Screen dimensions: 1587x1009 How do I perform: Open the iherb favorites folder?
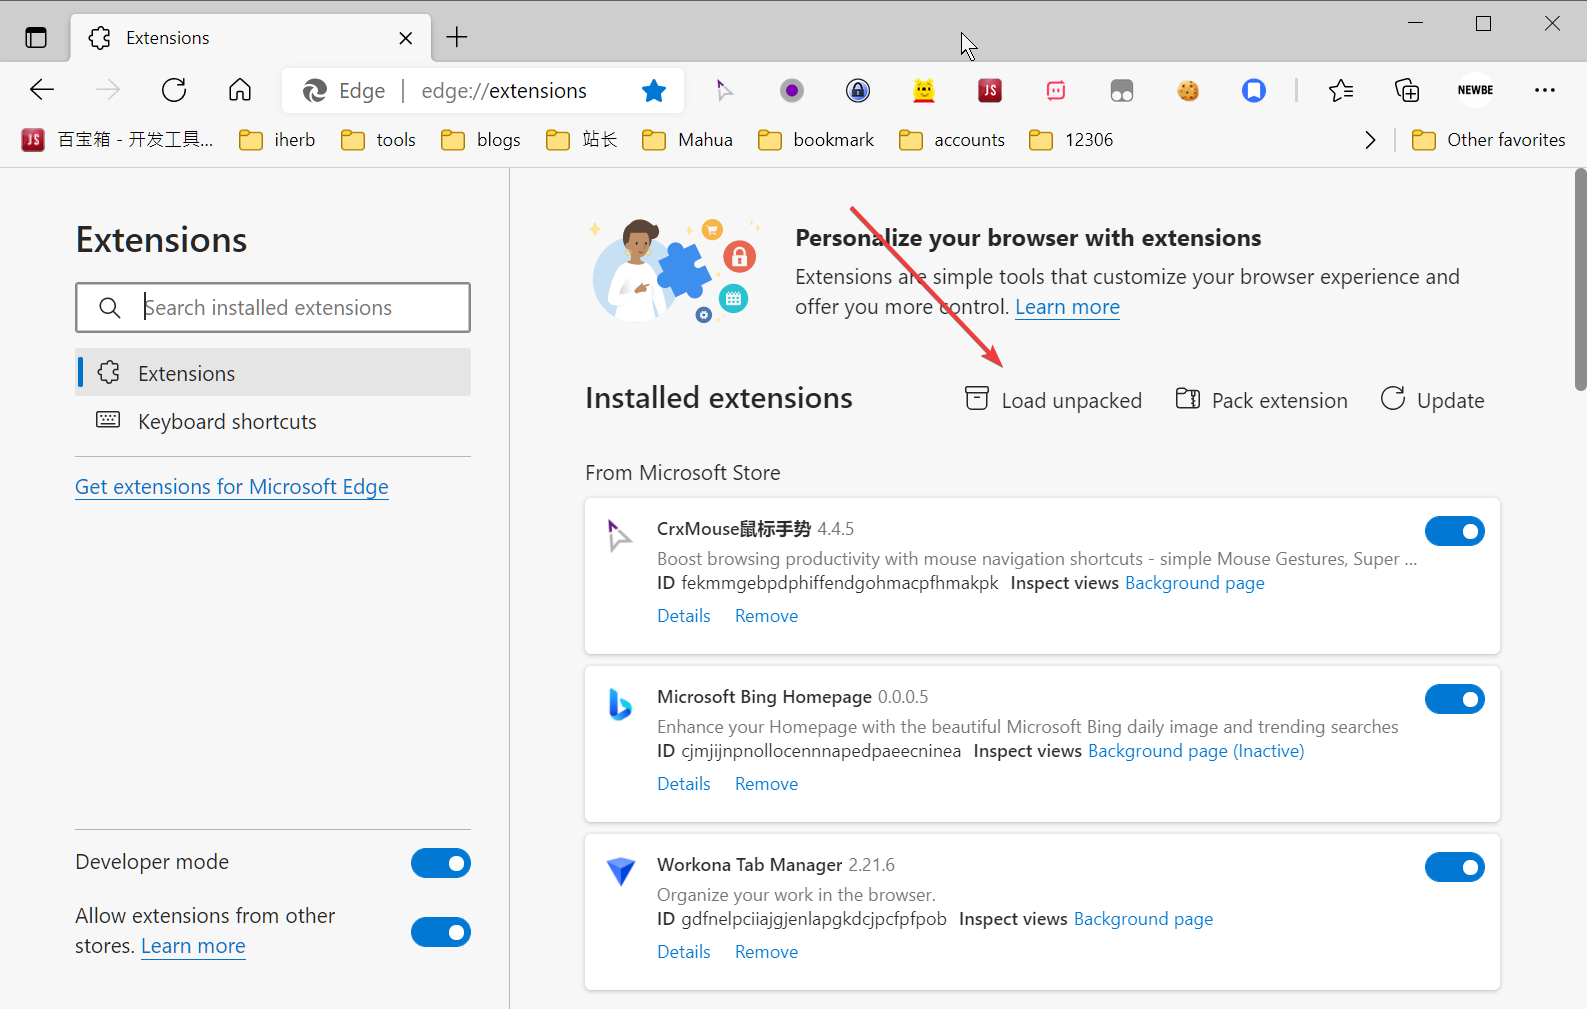(277, 140)
